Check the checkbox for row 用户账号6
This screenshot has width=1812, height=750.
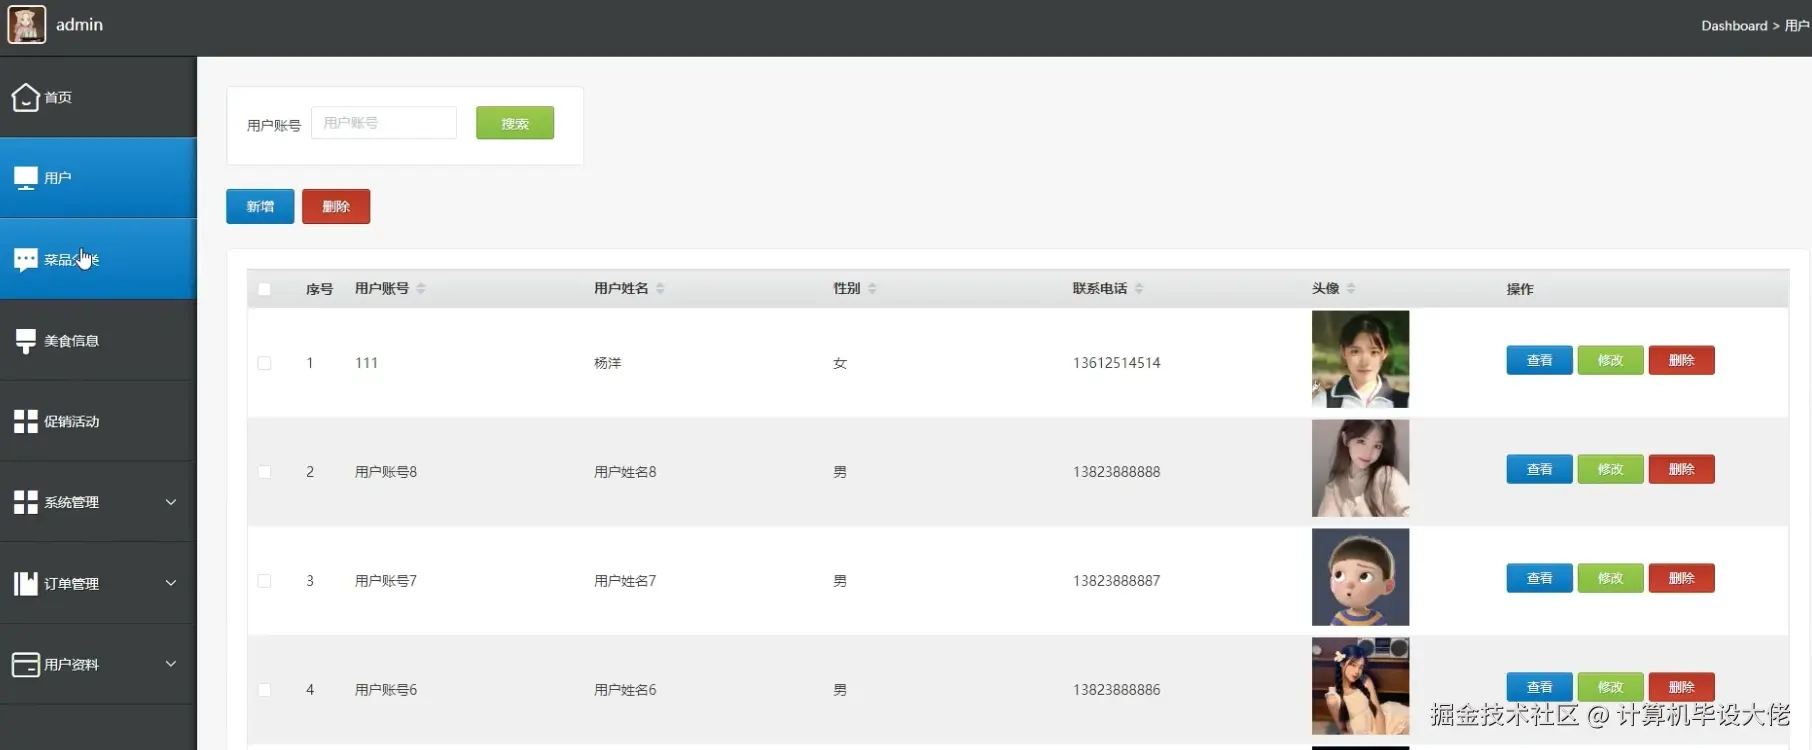click(264, 690)
